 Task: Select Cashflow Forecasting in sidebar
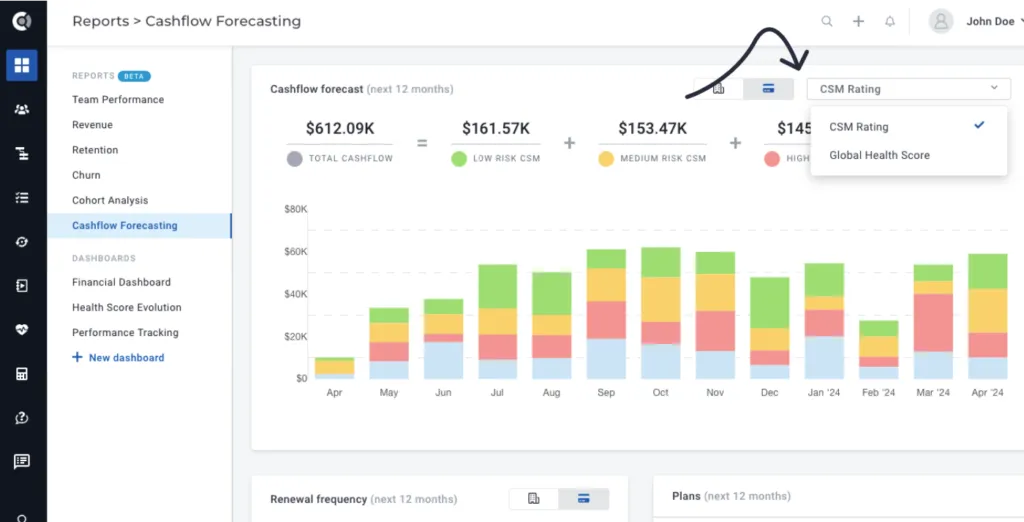point(139,225)
